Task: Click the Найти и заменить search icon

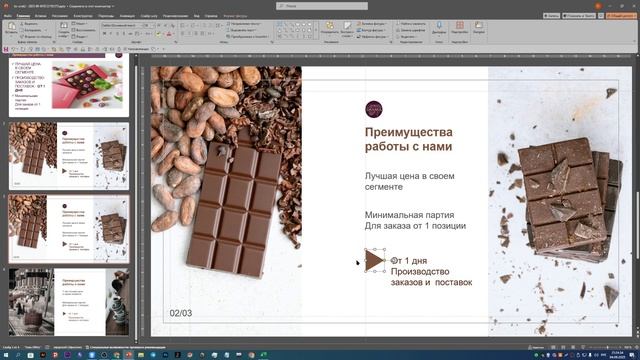Action: click(398, 24)
